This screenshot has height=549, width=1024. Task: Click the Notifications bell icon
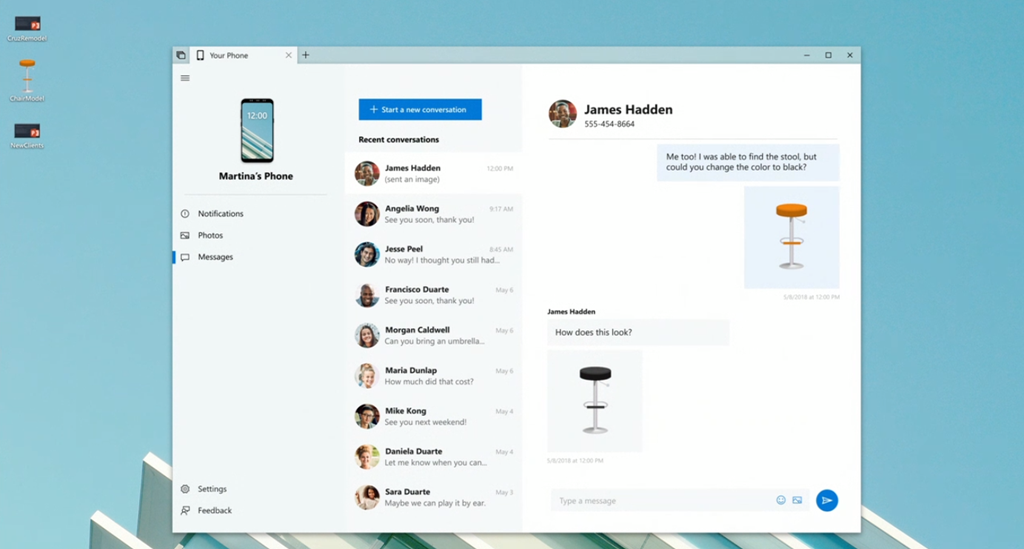[x=185, y=213]
